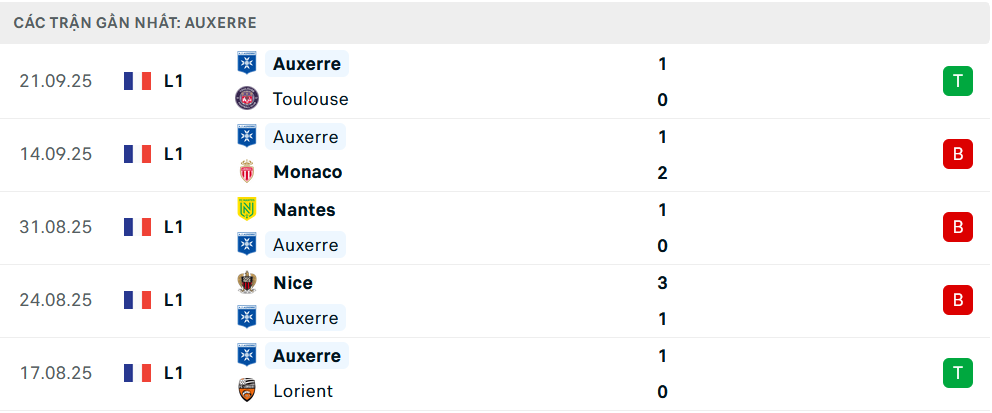Open the Monaco team link
This screenshot has width=992, height=413.
(x=307, y=172)
